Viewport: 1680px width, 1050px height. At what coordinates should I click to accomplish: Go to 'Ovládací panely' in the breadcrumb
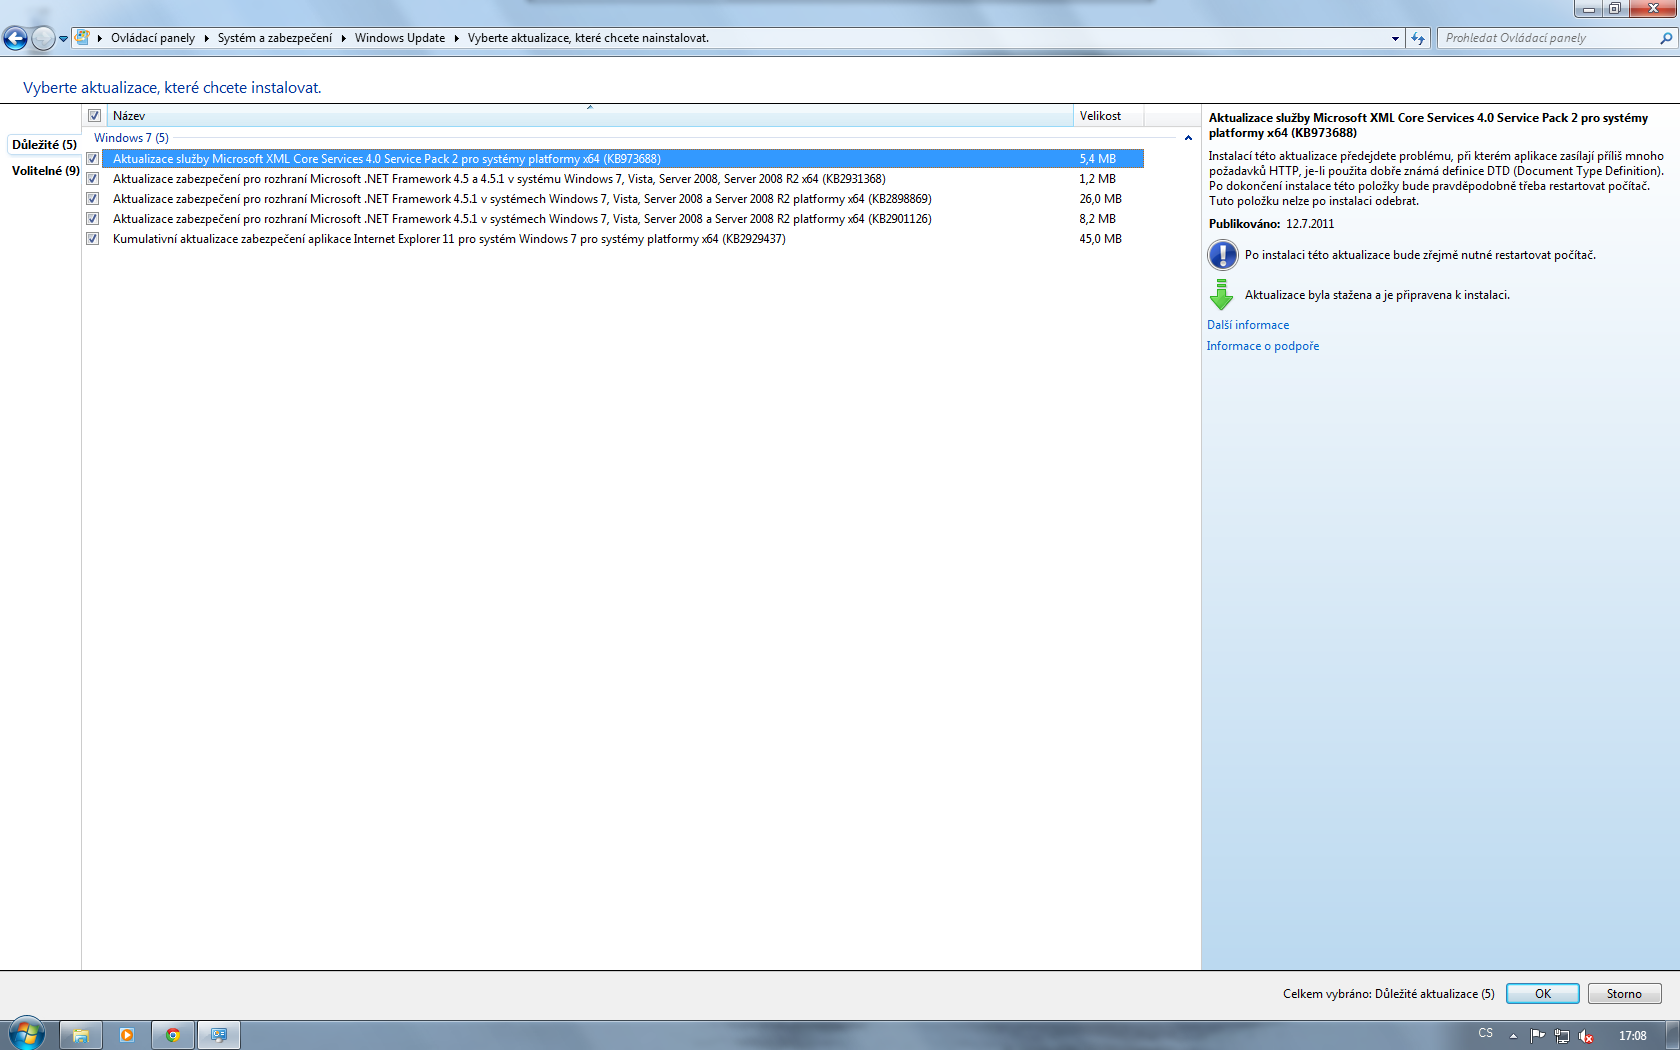pos(153,38)
